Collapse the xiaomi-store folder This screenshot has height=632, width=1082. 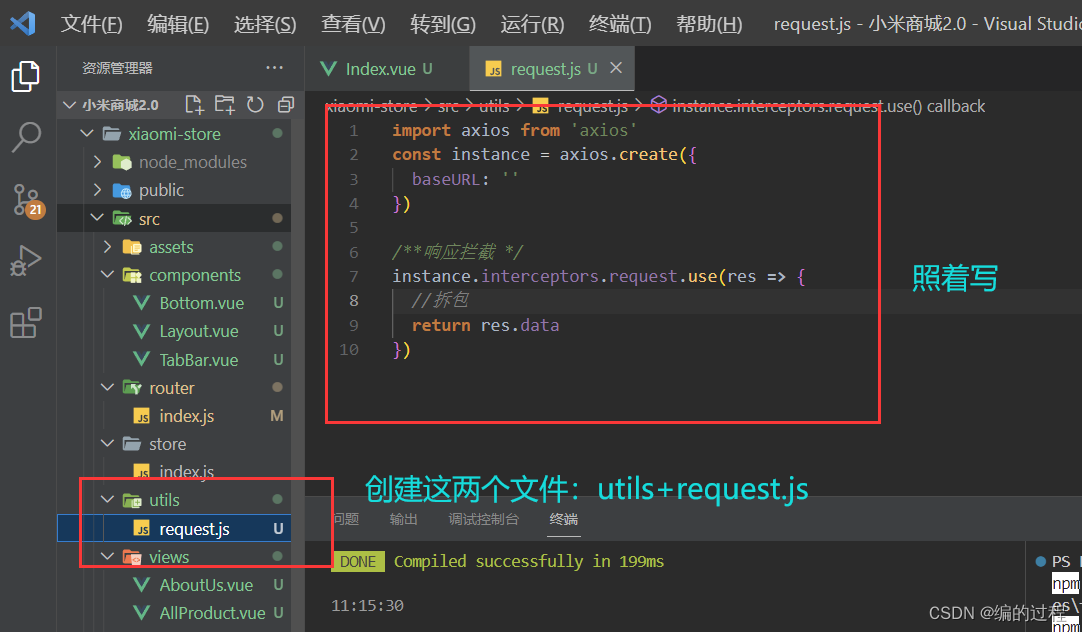(87, 134)
